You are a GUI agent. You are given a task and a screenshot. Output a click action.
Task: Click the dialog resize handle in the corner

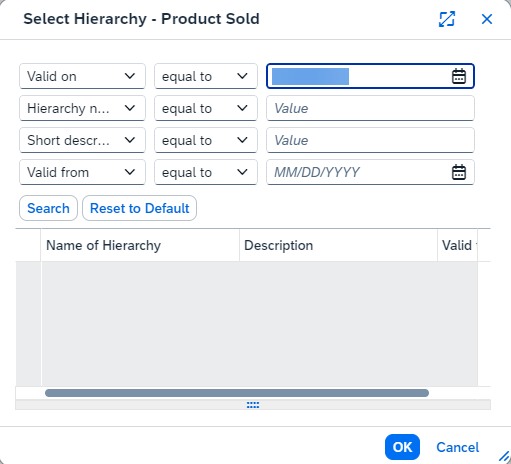tap(504, 457)
